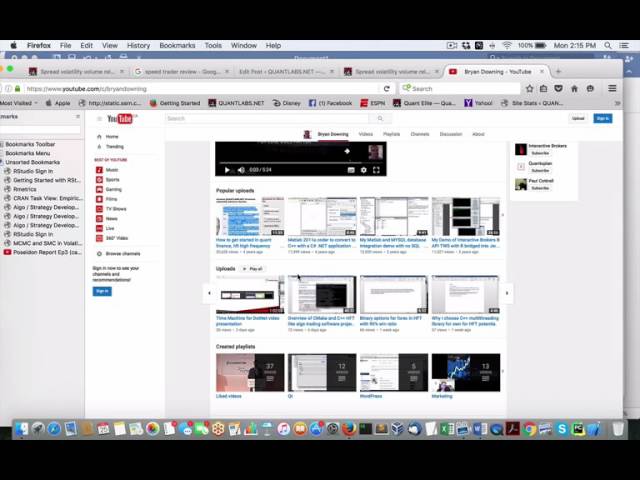
Task: Go to Firefox home page icon
Action: (574, 89)
